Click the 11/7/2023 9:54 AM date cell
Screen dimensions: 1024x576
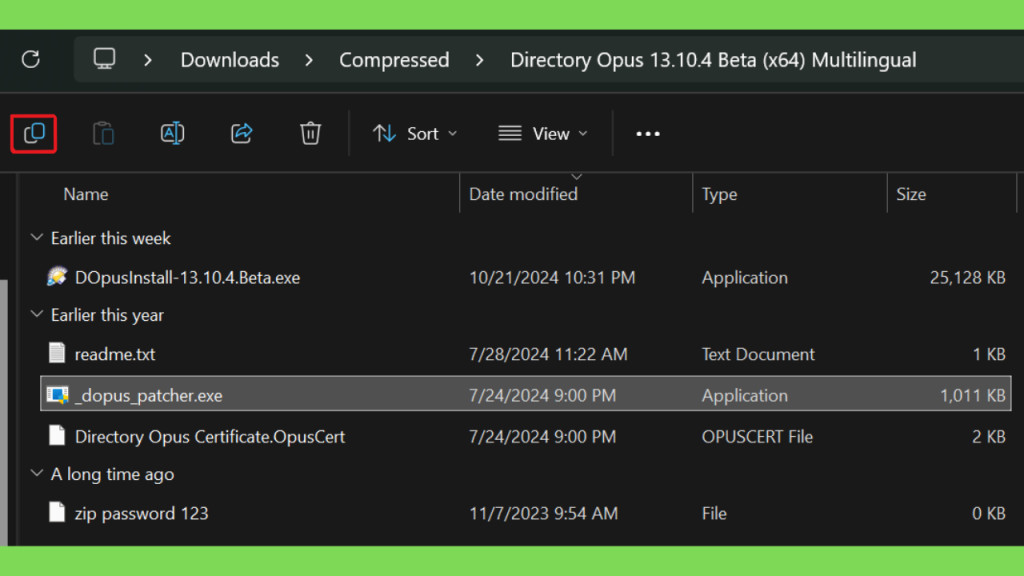[x=543, y=513]
